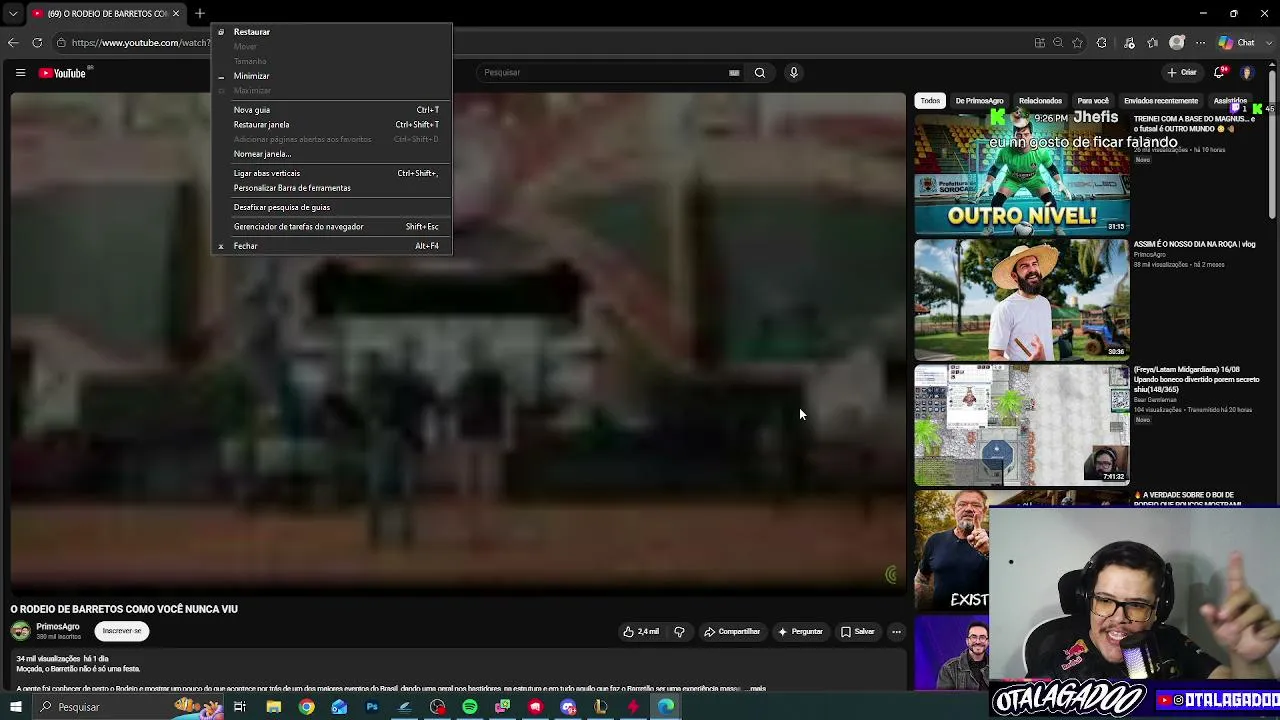Select the Para você filter chip
The image size is (1280, 720).
coord(1093,101)
